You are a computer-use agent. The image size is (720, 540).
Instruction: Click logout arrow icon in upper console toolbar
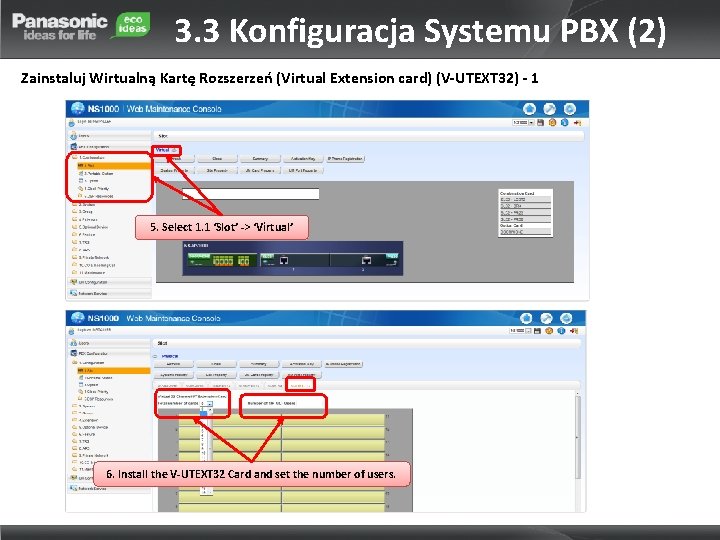click(x=577, y=123)
